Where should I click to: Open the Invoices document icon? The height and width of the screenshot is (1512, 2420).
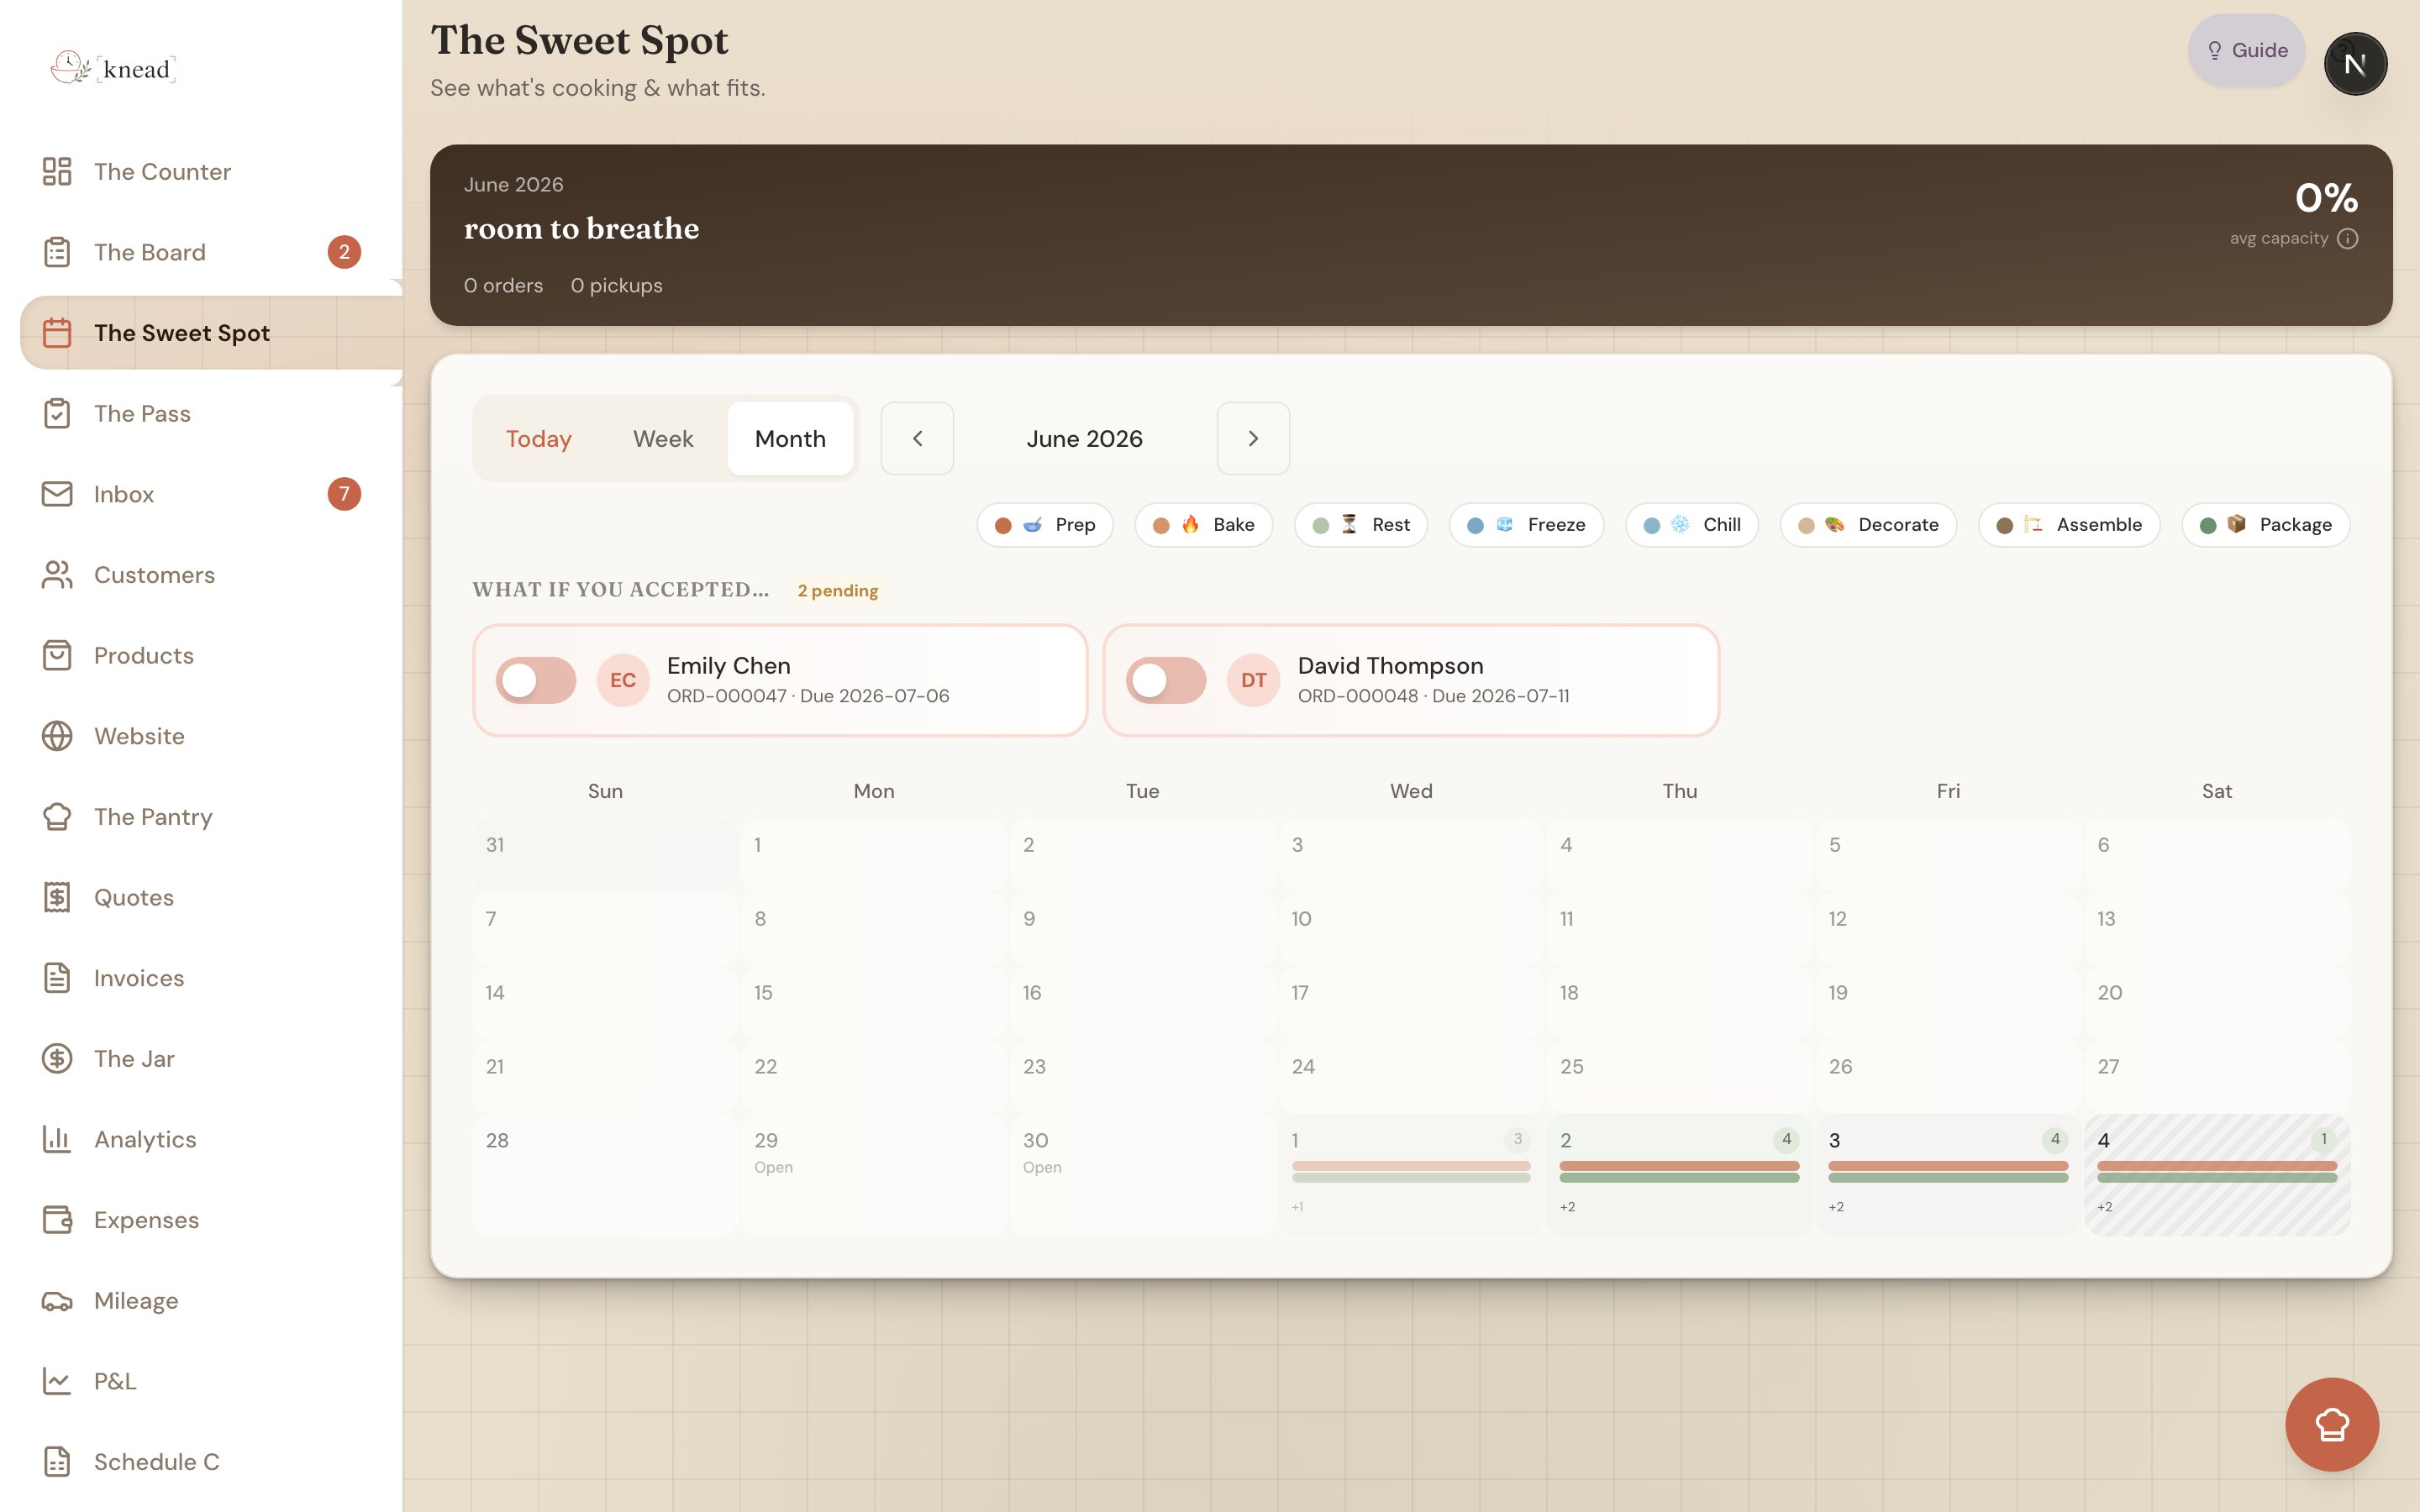tap(57, 978)
